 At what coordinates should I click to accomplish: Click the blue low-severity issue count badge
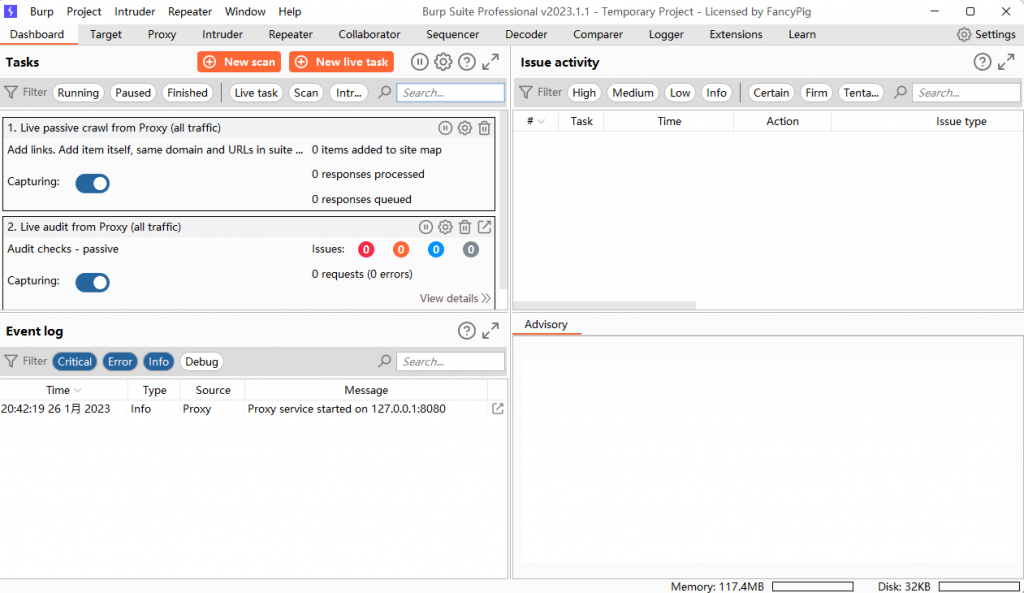[436, 249]
